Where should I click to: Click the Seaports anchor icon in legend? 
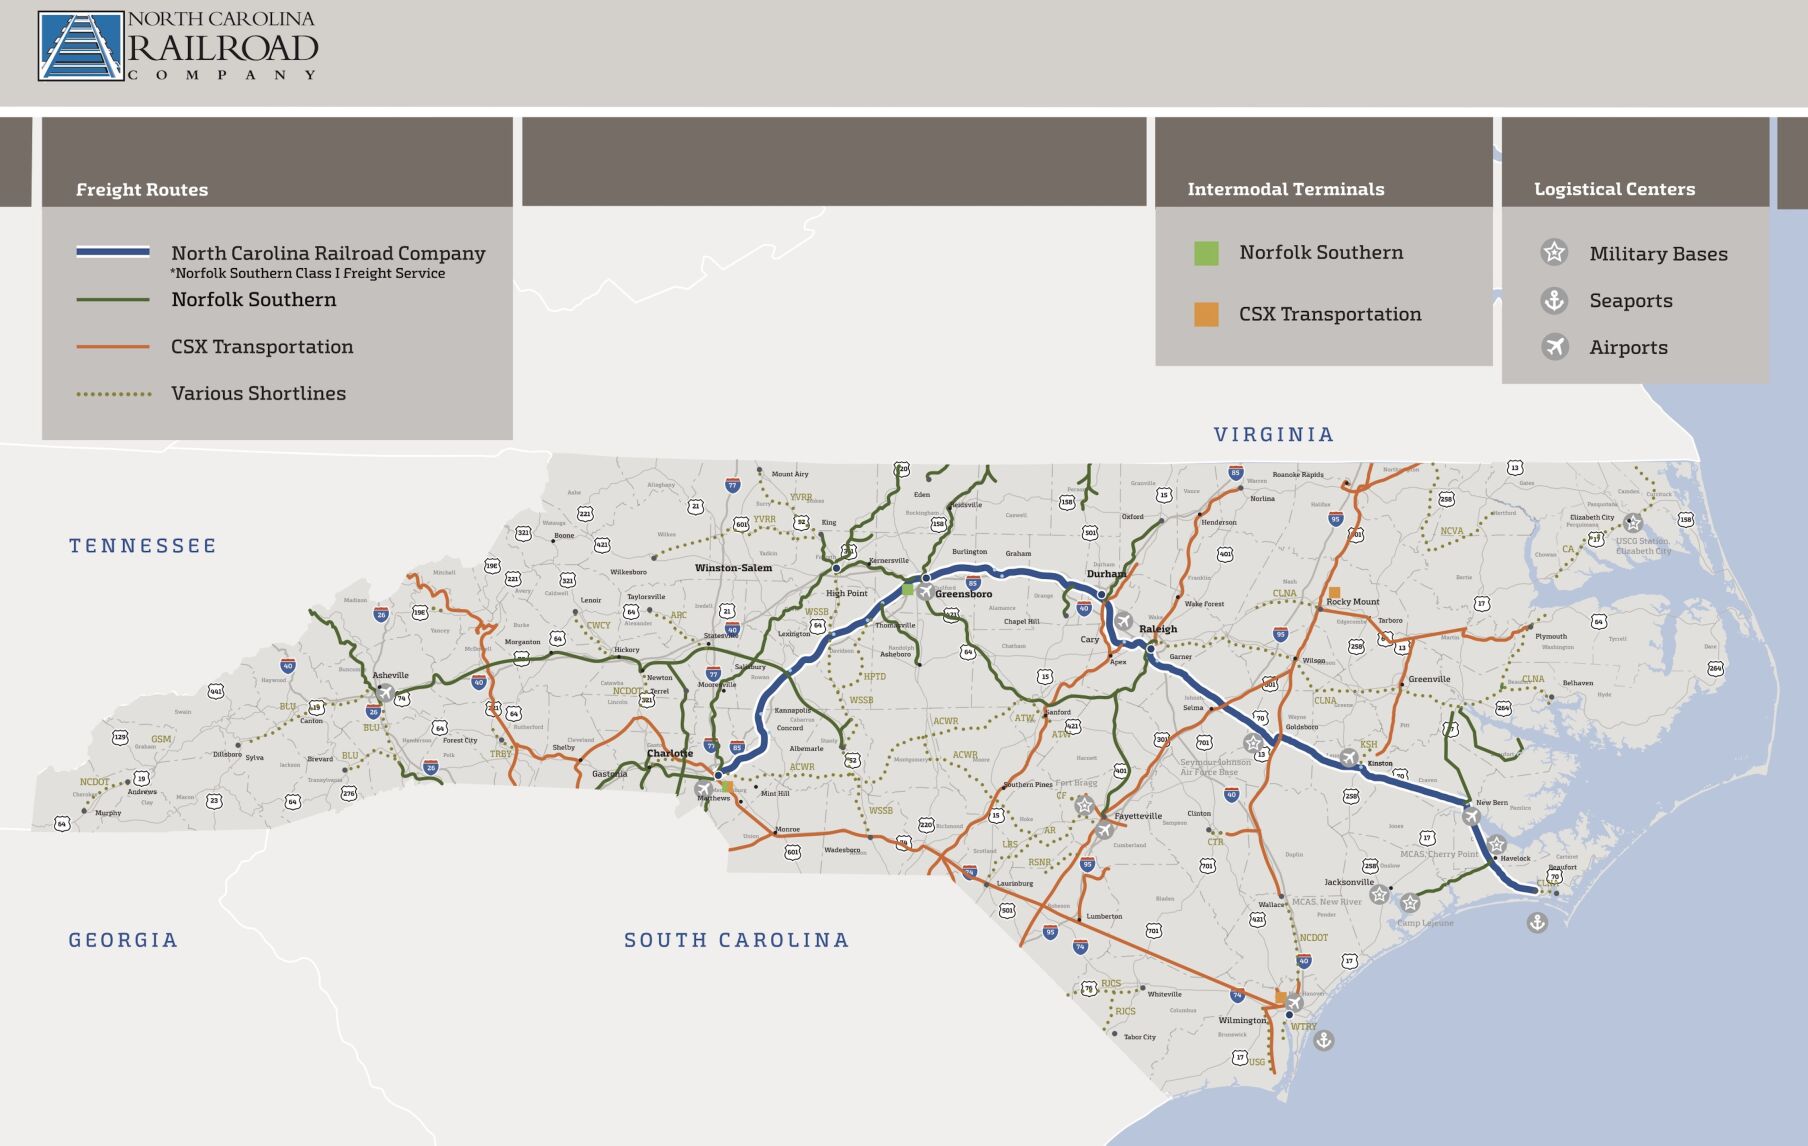coord(1554,299)
